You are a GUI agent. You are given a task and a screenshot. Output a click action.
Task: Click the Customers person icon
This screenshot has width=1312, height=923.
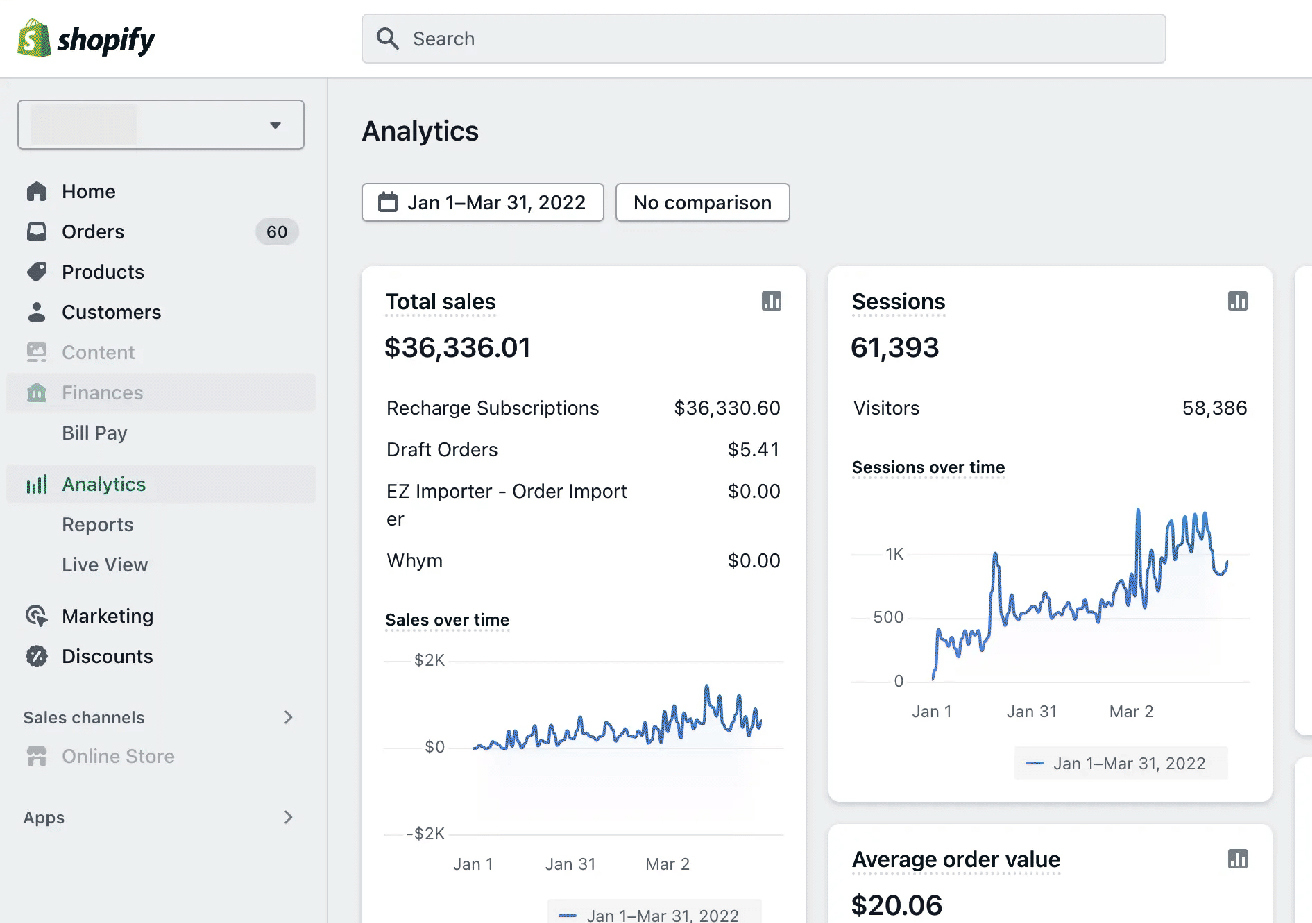(37, 312)
